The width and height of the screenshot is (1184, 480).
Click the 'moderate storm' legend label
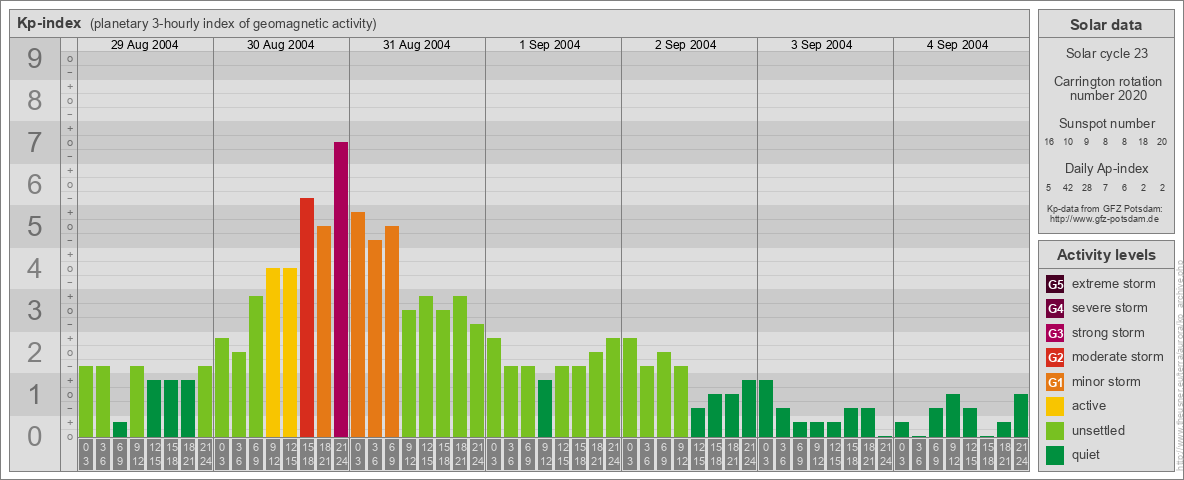(x=1118, y=356)
